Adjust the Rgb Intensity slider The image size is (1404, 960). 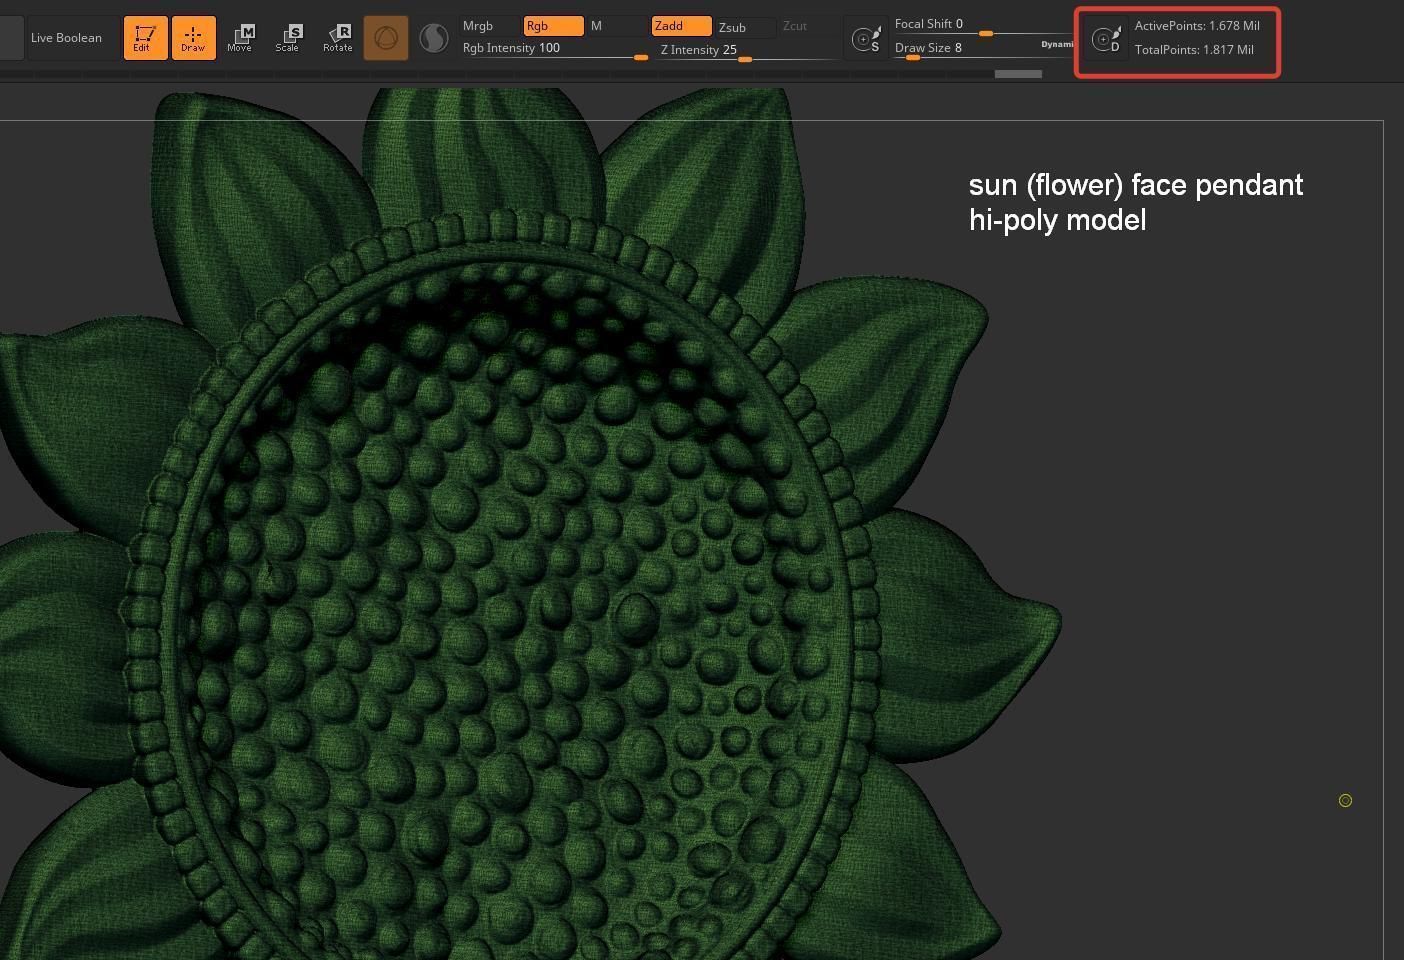555,49
